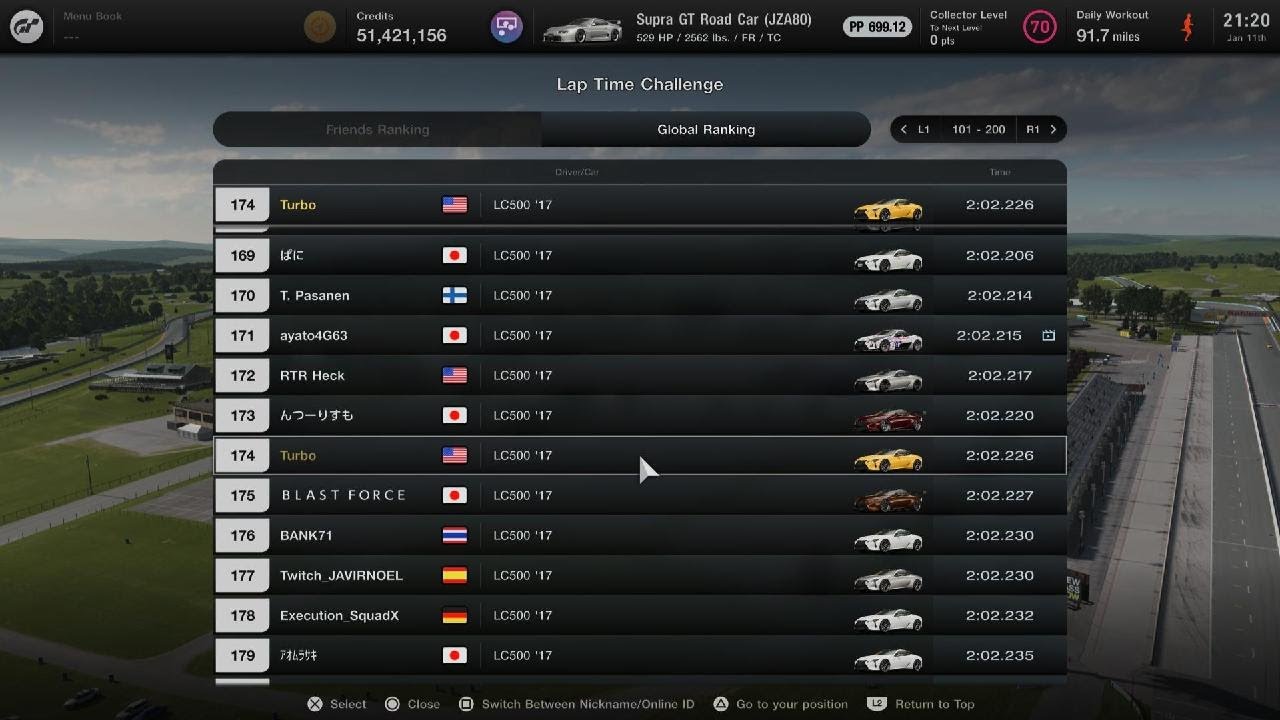The image size is (1280, 720).
Task: Click the 2:02.235 lap time
Action: coord(1000,655)
